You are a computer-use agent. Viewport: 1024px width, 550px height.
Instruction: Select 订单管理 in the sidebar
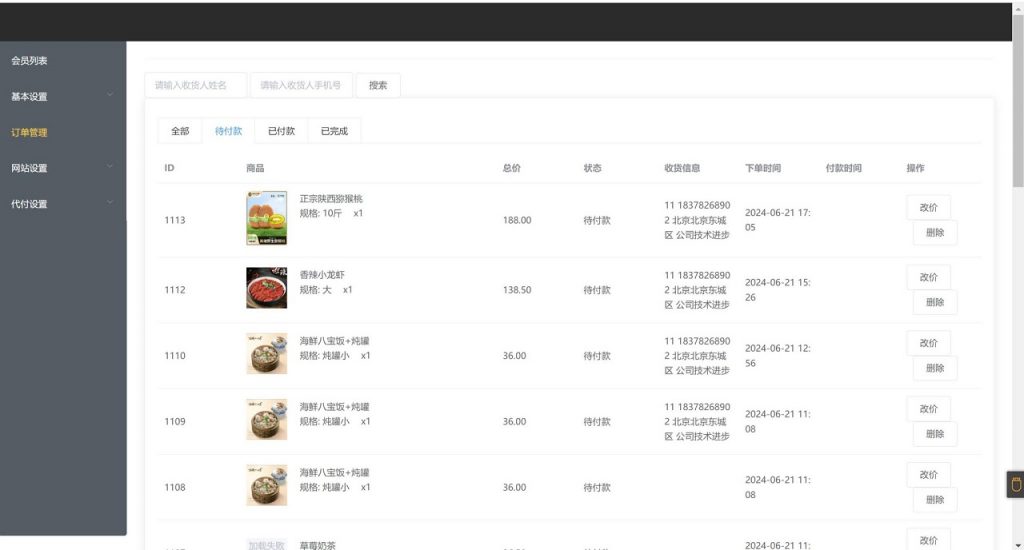coord(30,132)
